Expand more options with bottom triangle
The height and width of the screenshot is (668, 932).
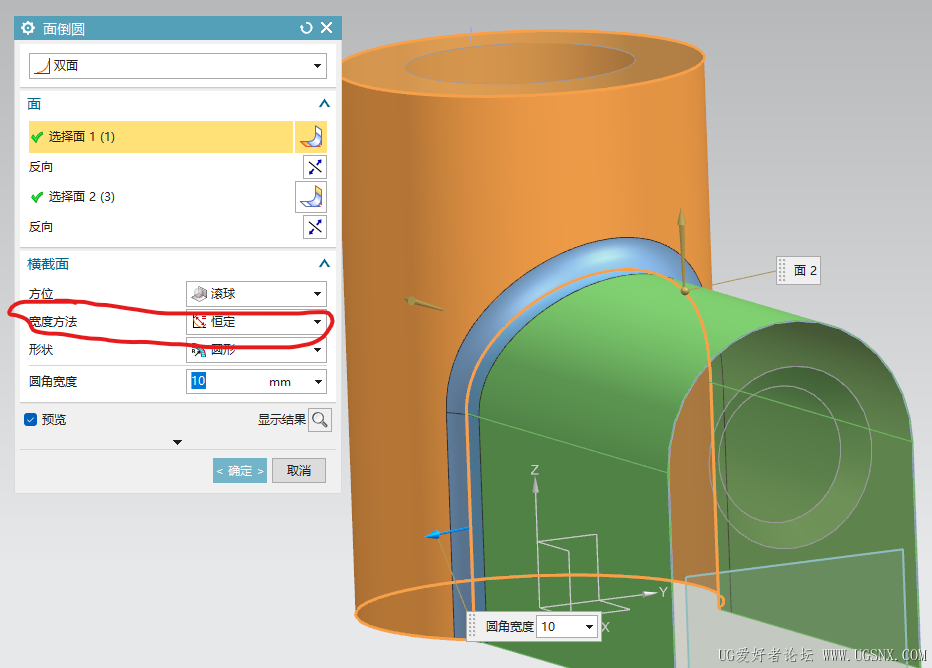click(x=178, y=442)
